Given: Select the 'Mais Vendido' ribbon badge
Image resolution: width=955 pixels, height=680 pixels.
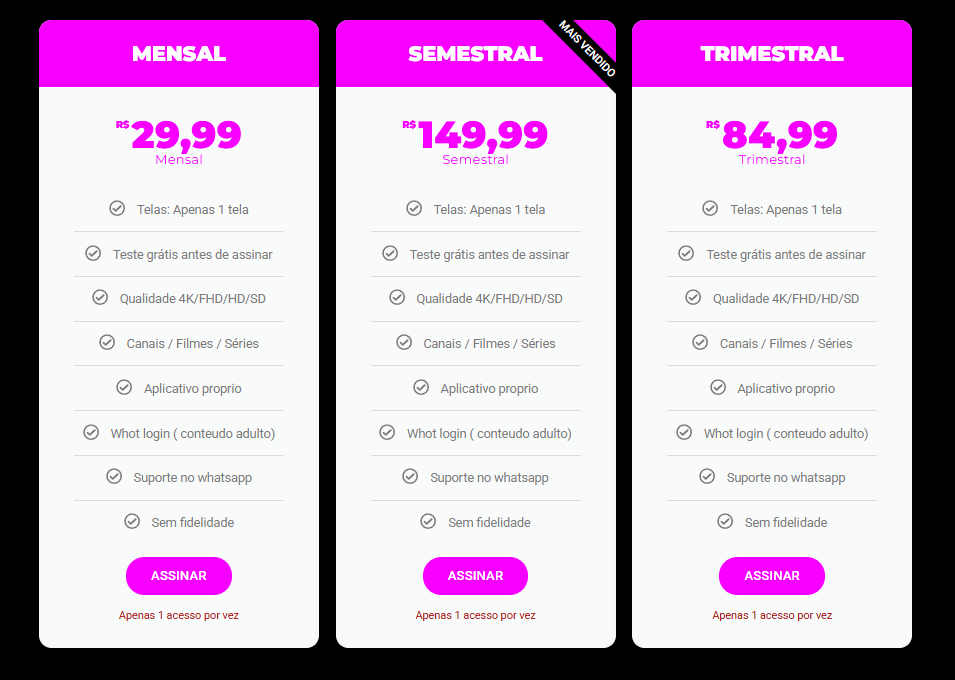Looking at the screenshot, I should [x=587, y=48].
